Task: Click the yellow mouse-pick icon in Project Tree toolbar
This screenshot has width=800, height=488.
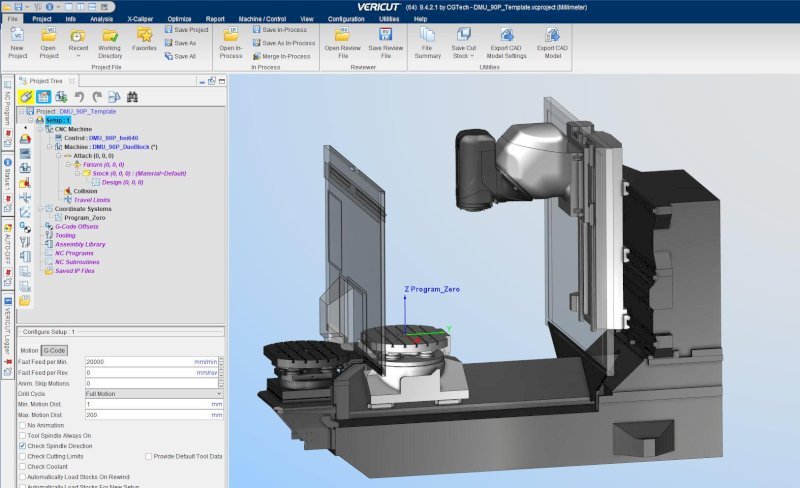Action: [26, 96]
